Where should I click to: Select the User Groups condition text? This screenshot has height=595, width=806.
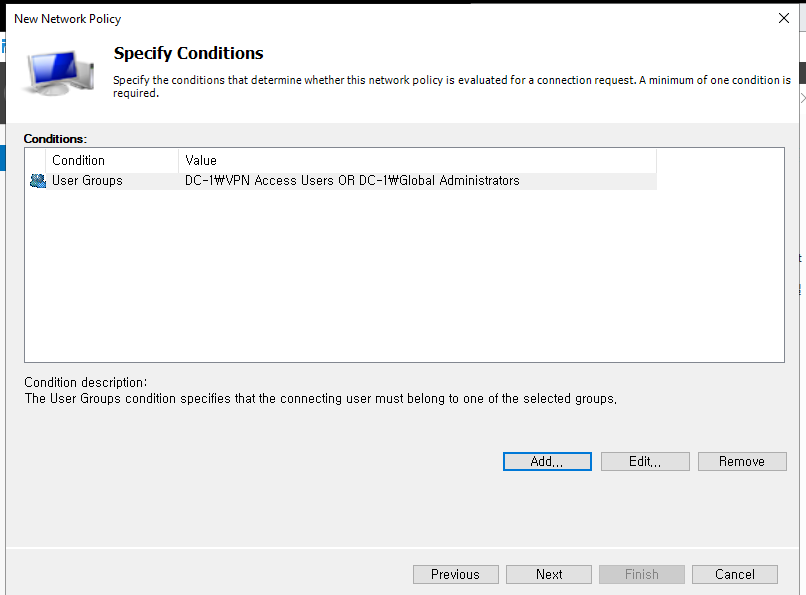point(87,181)
